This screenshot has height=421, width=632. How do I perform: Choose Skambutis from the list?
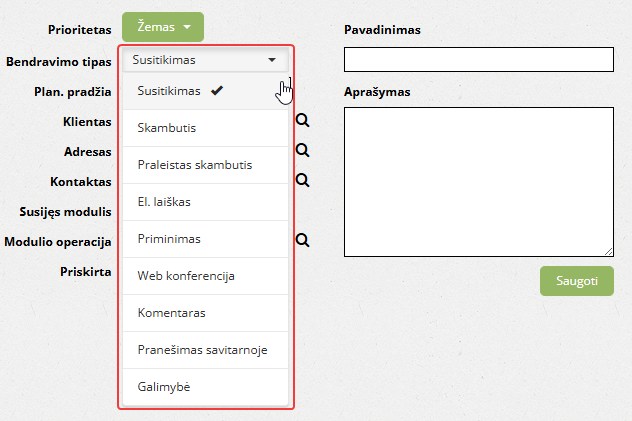pyautogui.click(x=206, y=128)
